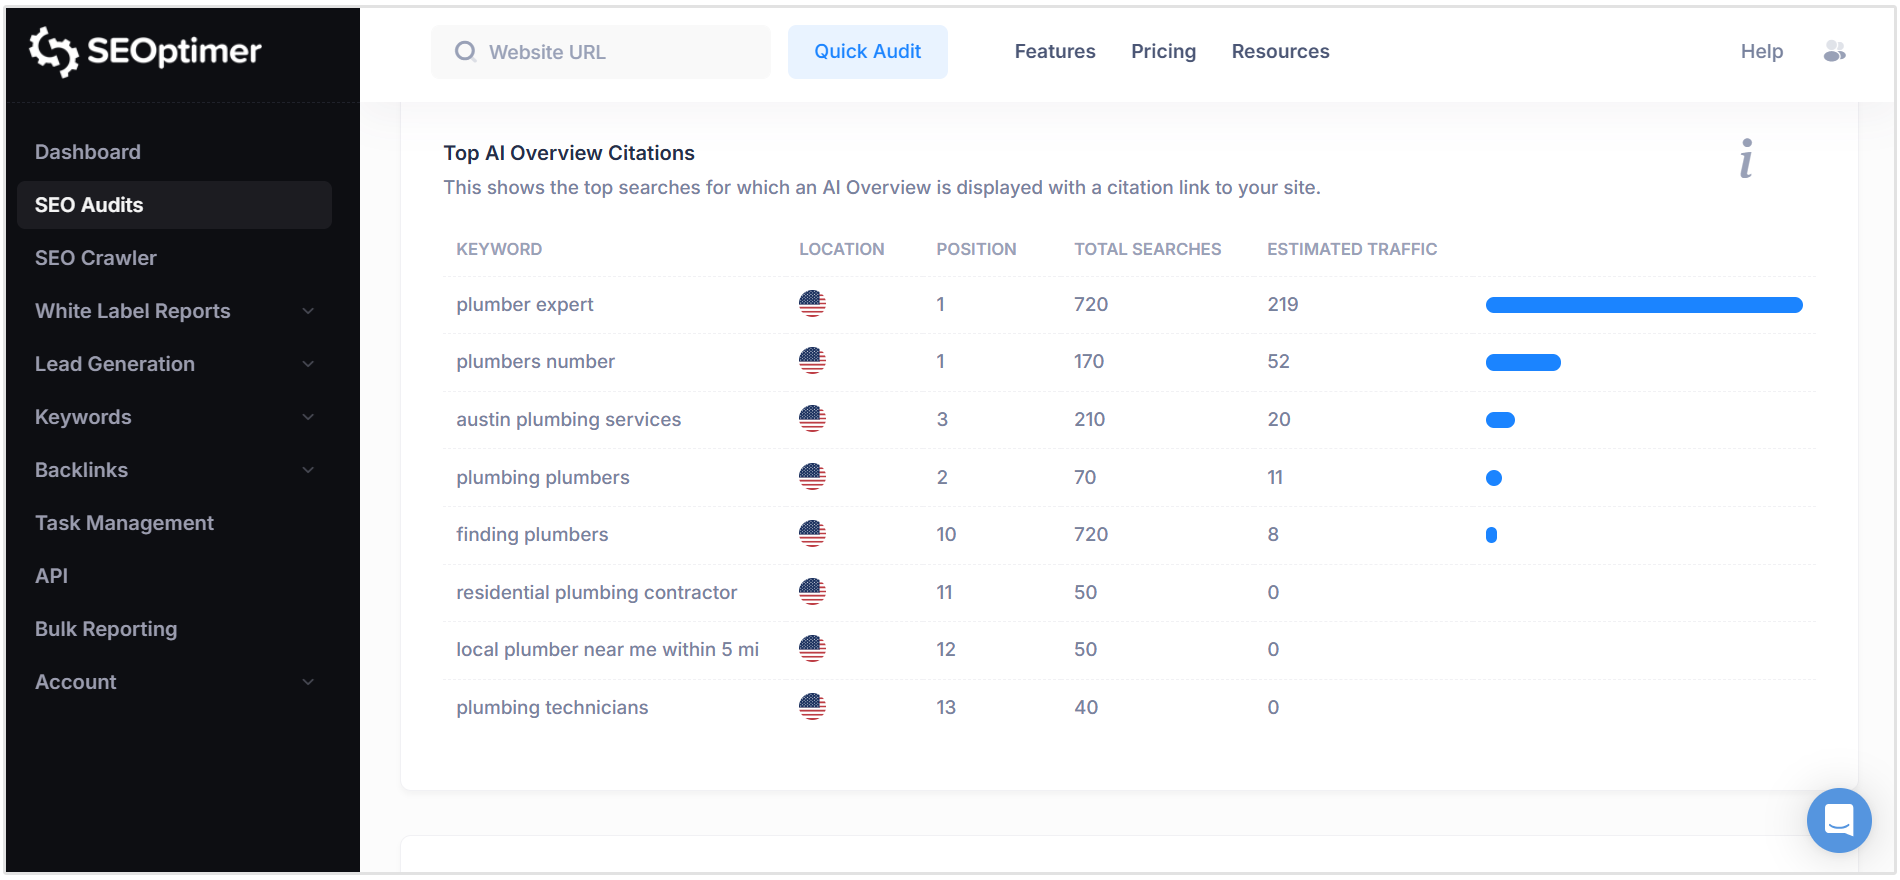
Task: Click the Help link
Action: 1762,51
